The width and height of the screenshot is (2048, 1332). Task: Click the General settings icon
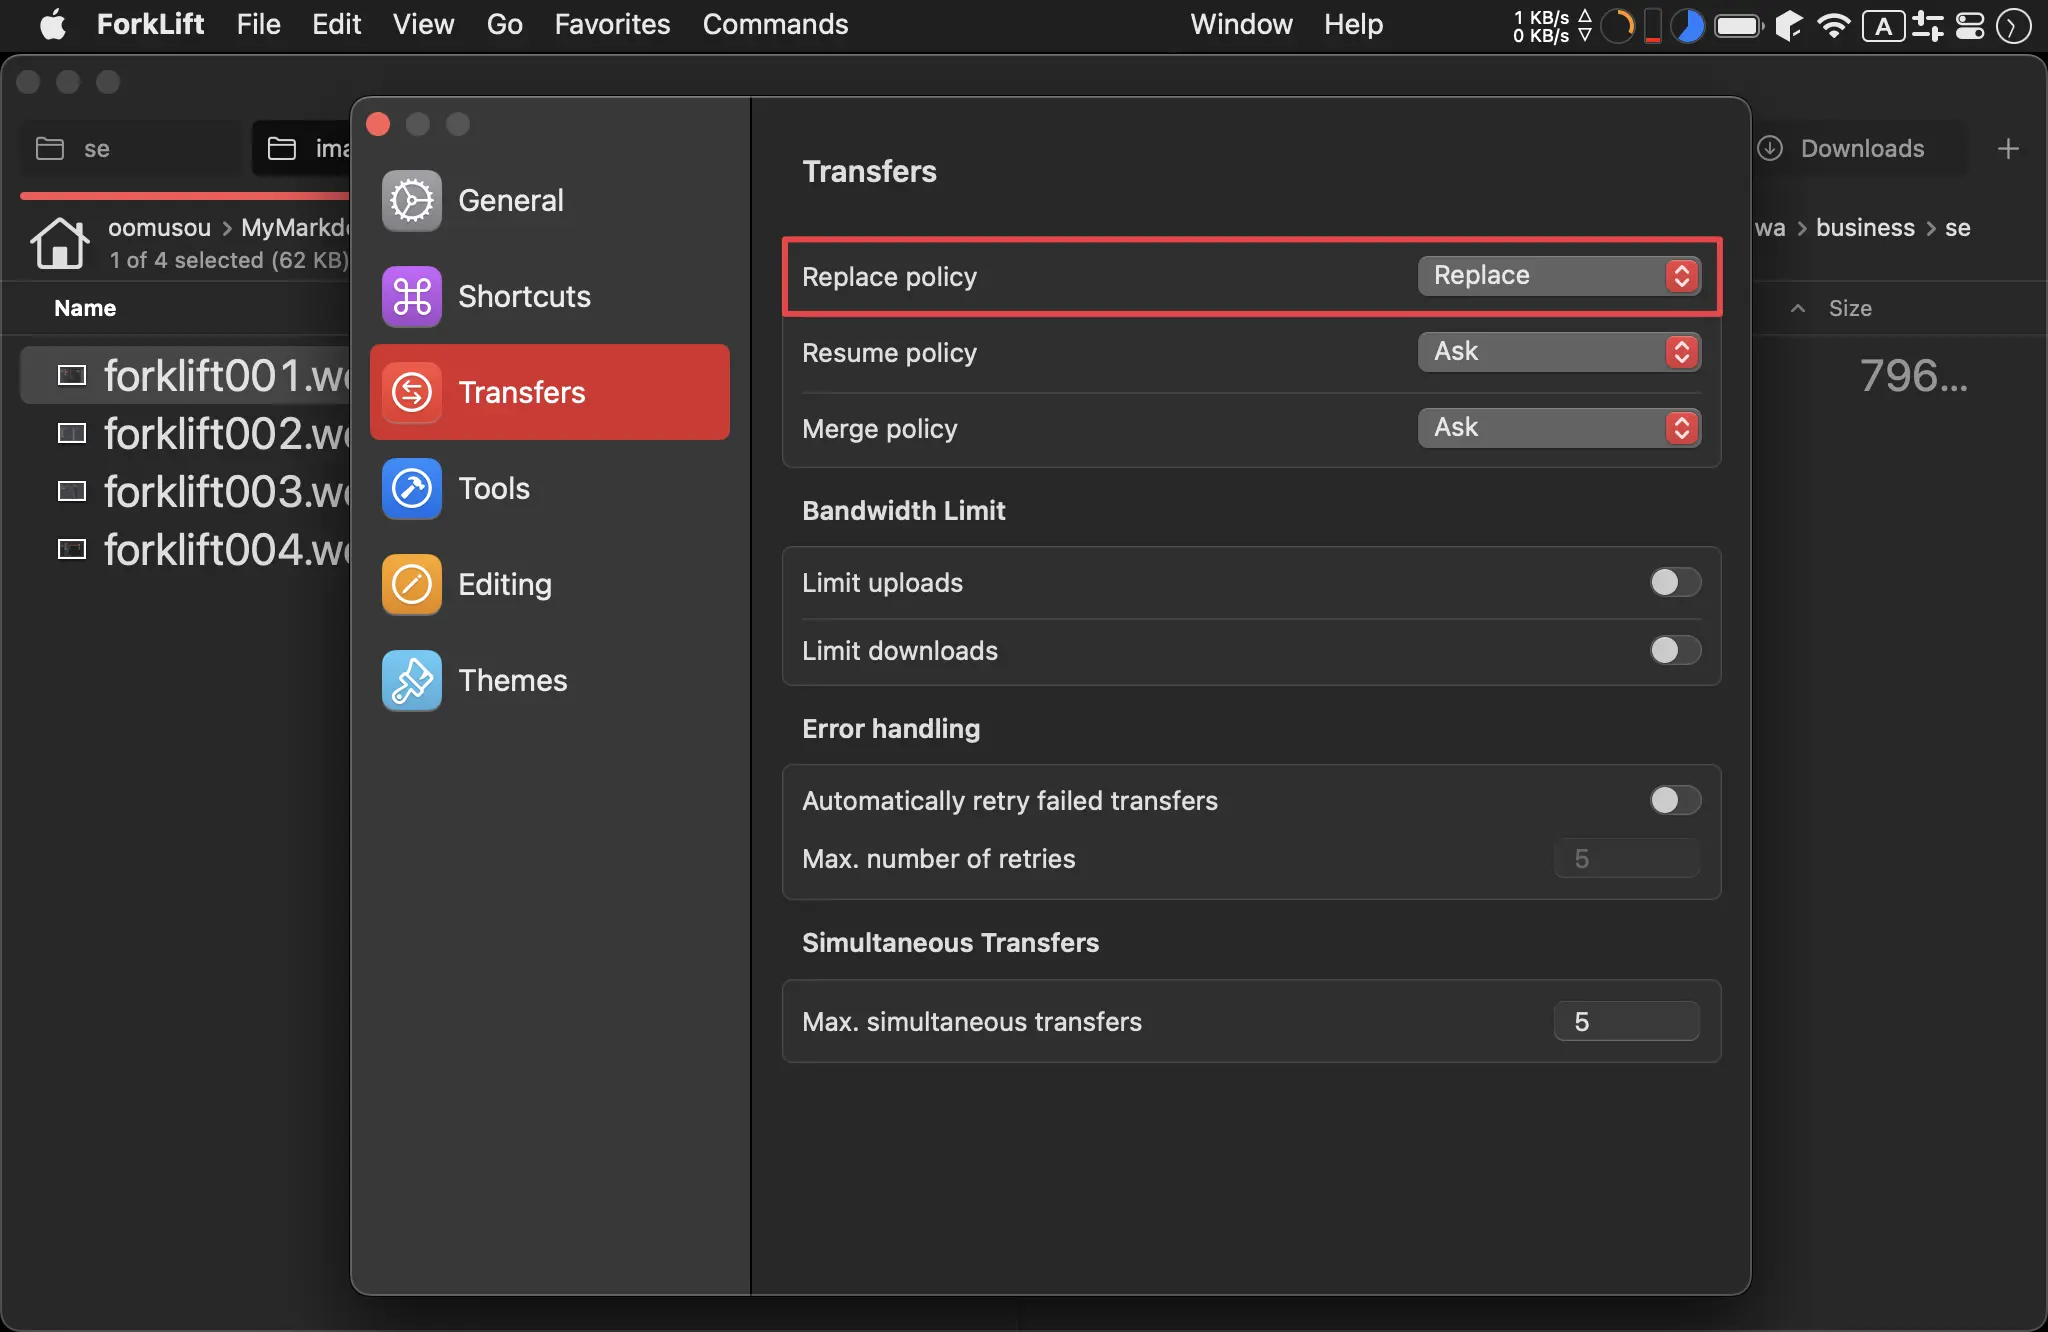tap(410, 199)
